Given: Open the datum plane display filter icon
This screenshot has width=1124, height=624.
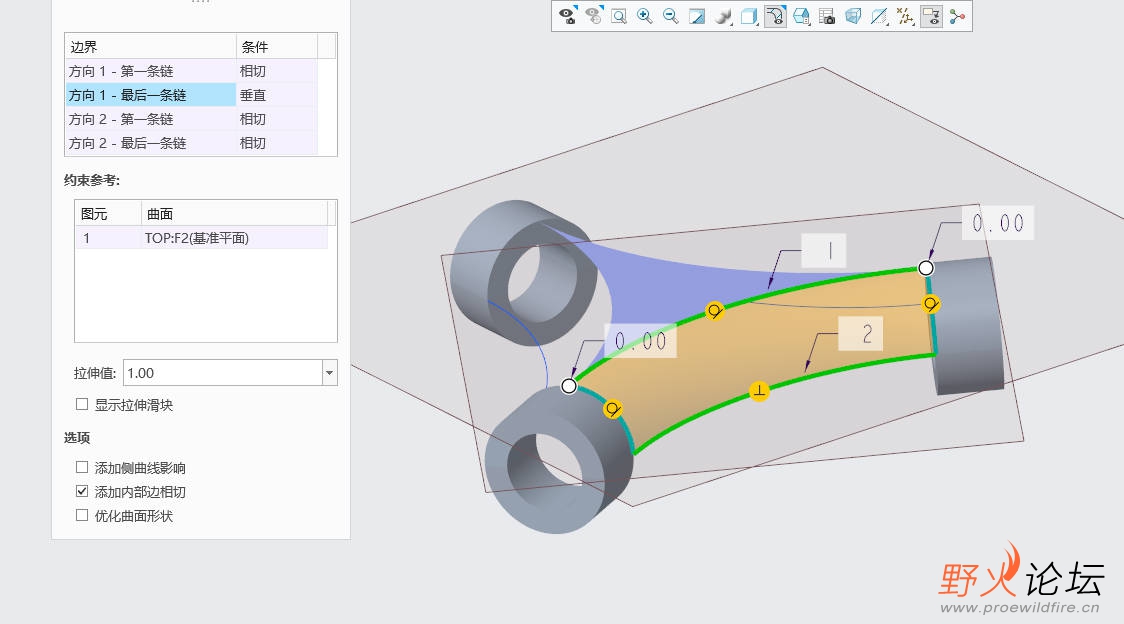Looking at the screenshot, I should pos(880,16).
